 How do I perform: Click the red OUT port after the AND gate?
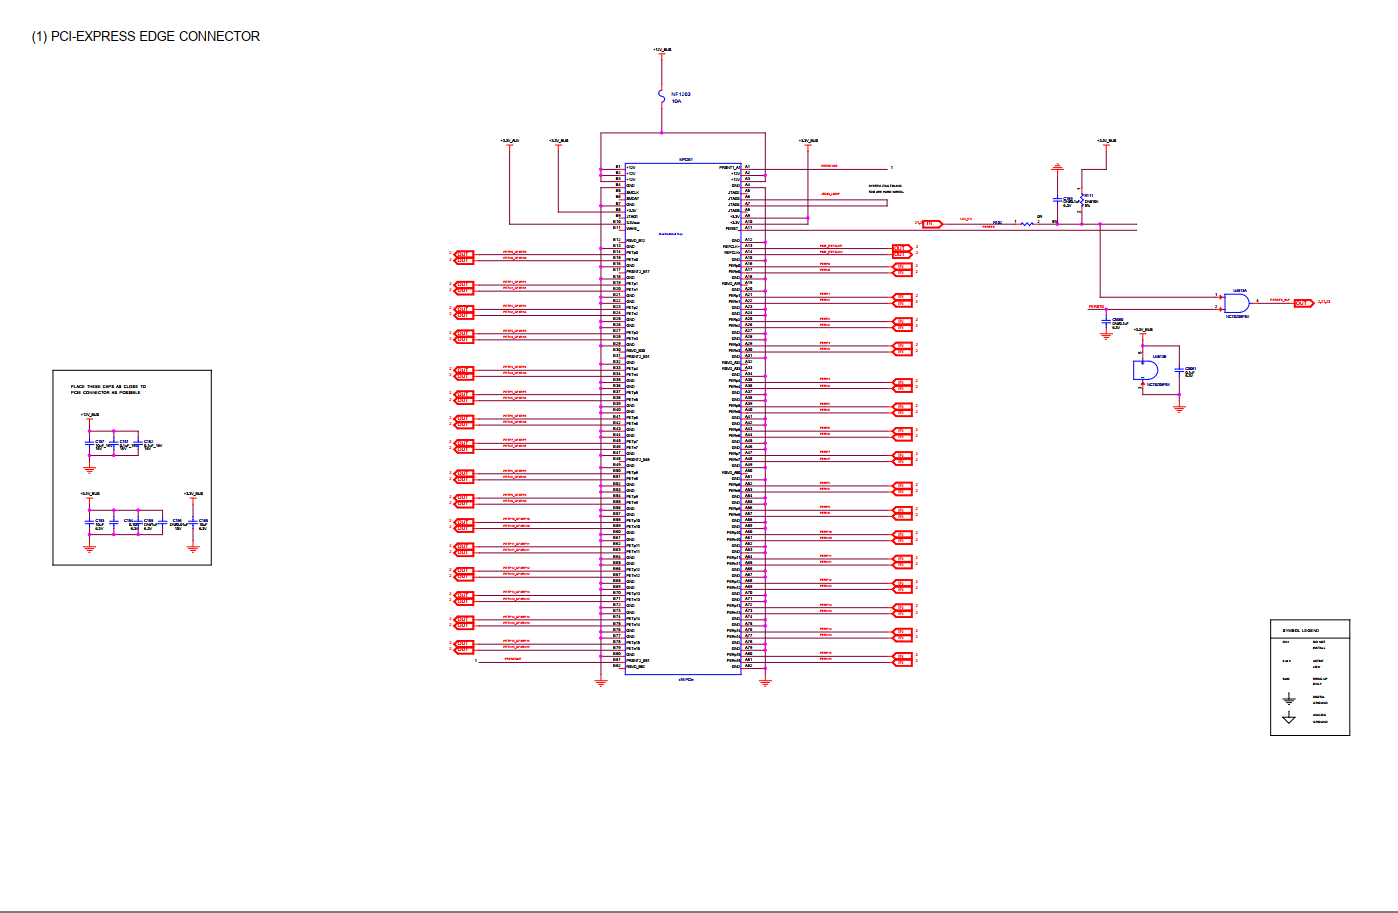click(1302, 303)
